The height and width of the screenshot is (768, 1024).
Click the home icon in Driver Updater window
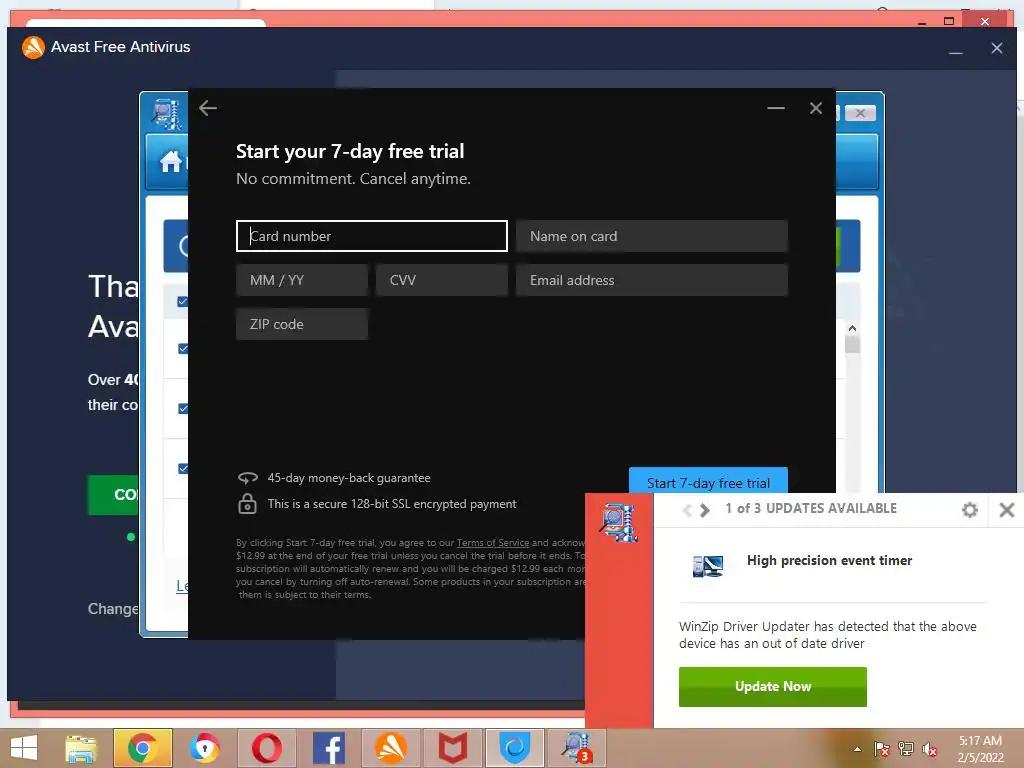[171, 161]
